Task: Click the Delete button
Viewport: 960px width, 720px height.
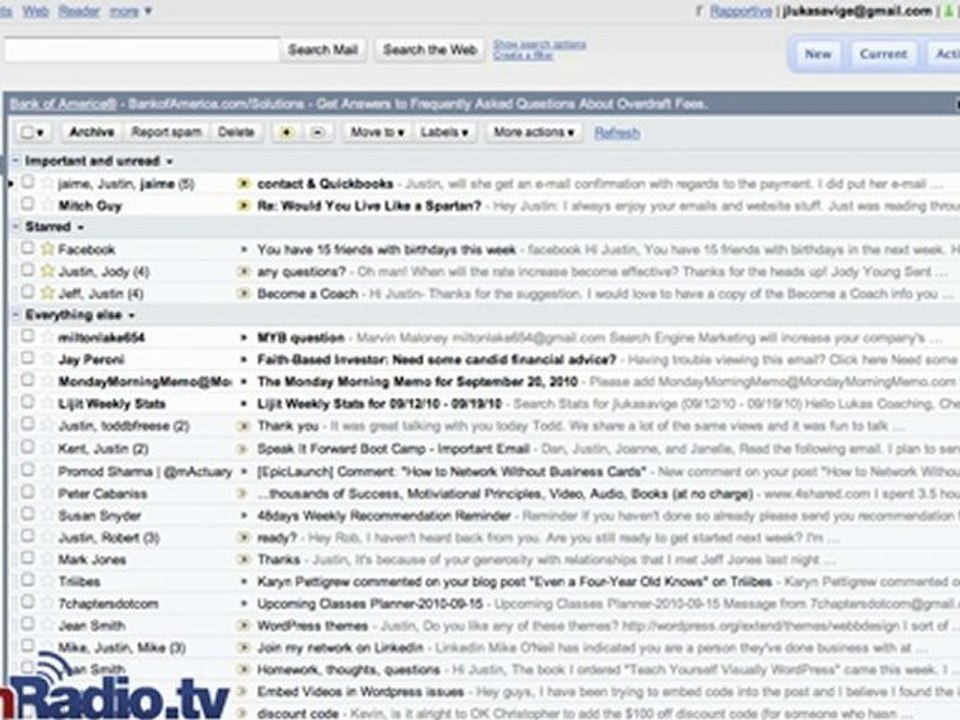Action: pyautogui.click(x=236, y=132)
